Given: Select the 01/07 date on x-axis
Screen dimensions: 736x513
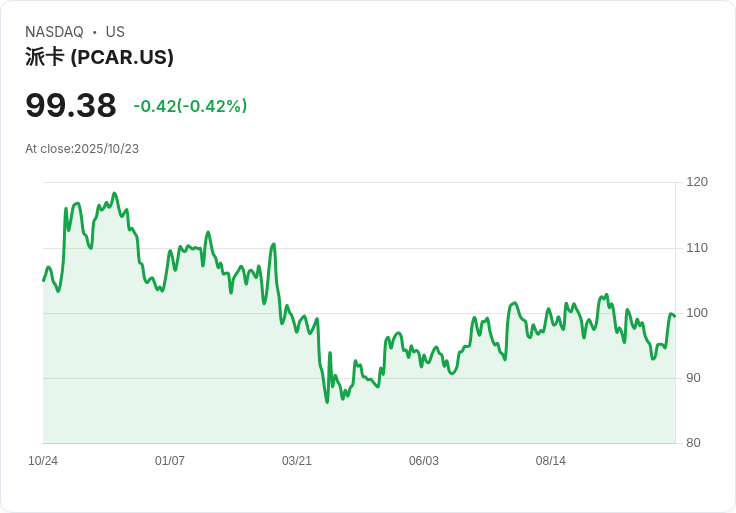Looking at the screenshot, I should [170, 461].
